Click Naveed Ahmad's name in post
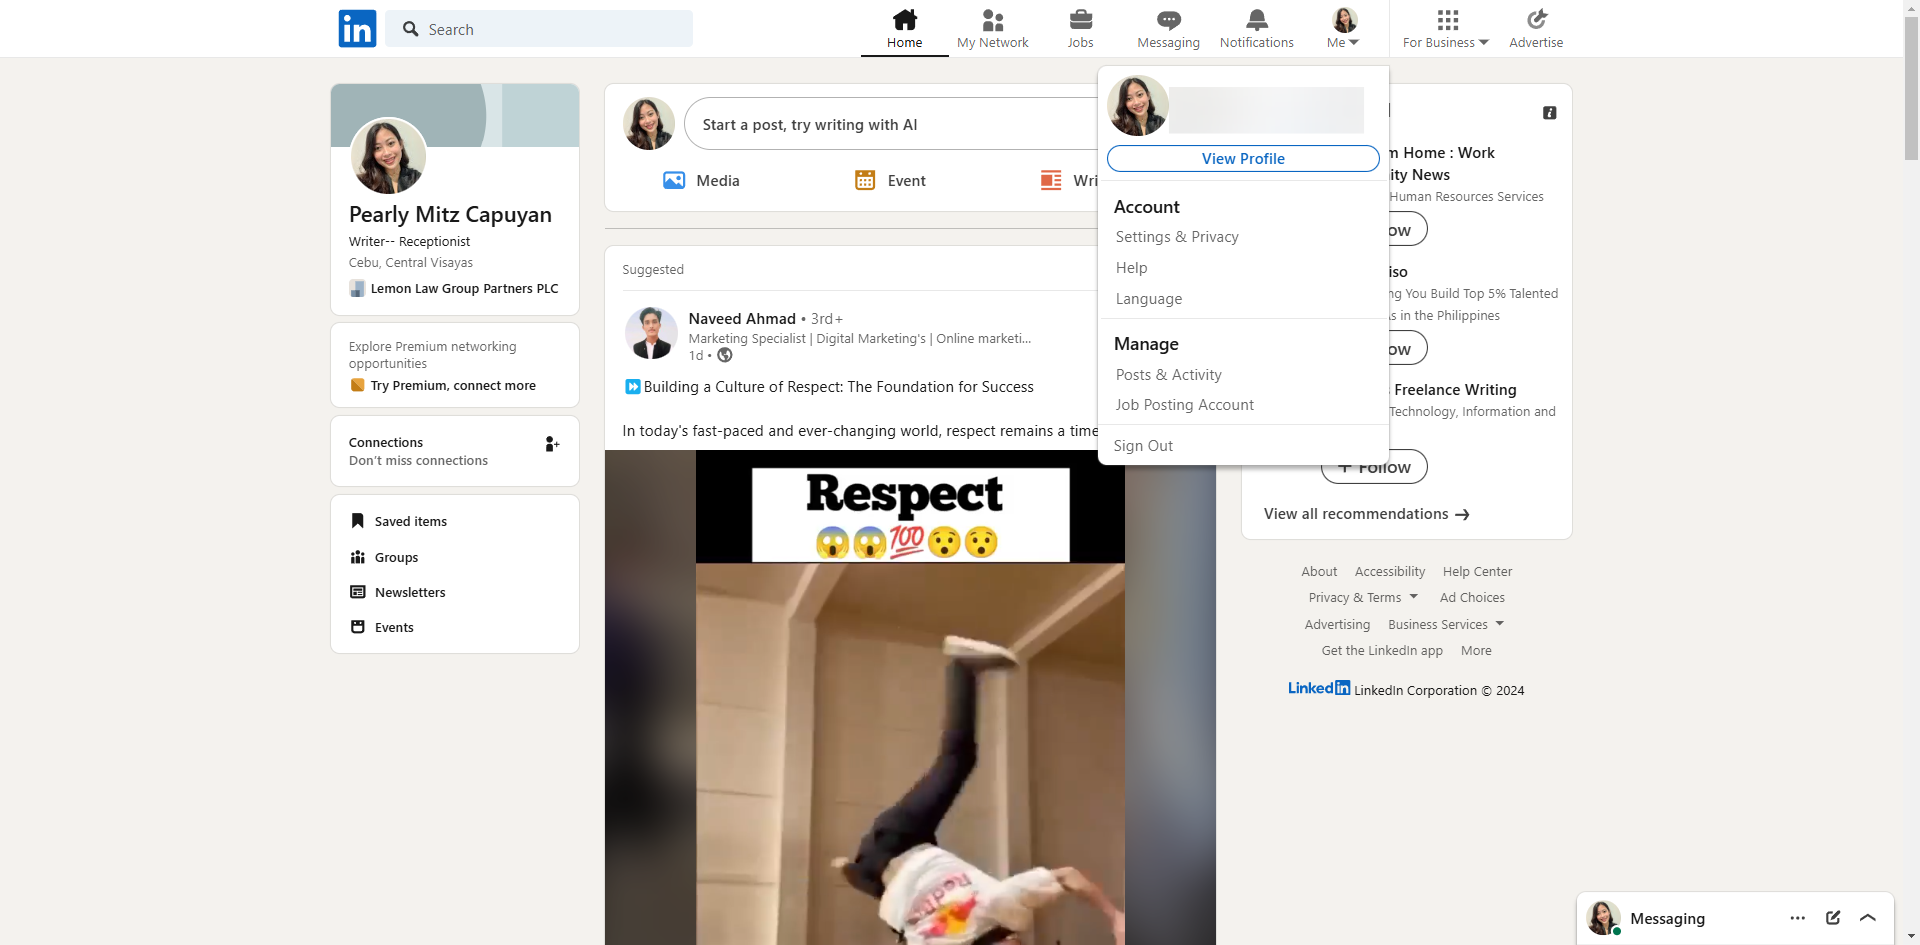Screen dimensions: 1920x945 (742, 318)
